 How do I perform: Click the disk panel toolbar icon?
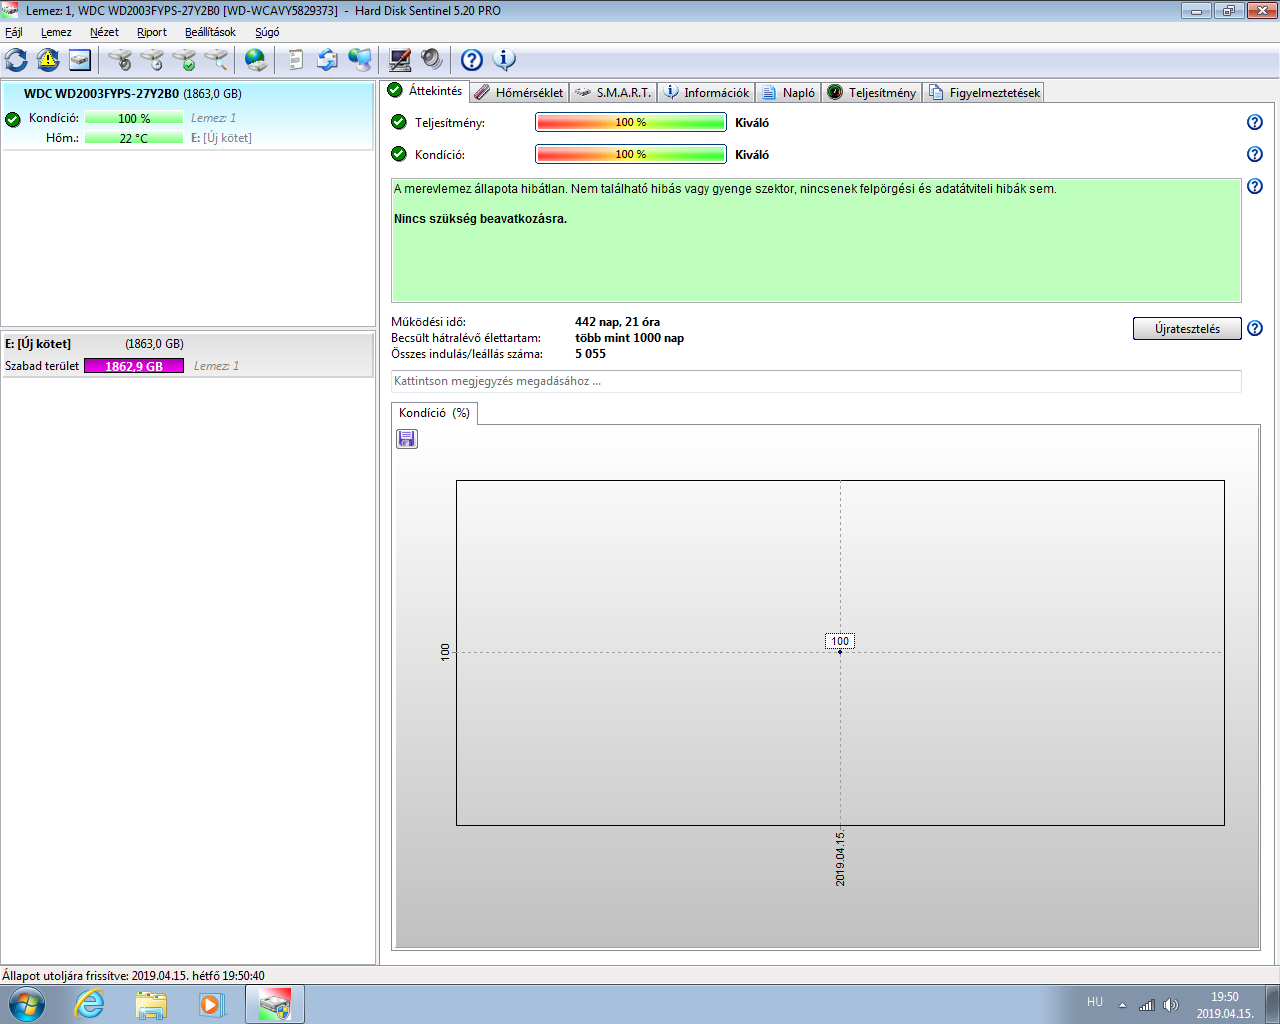click(80, 60)
